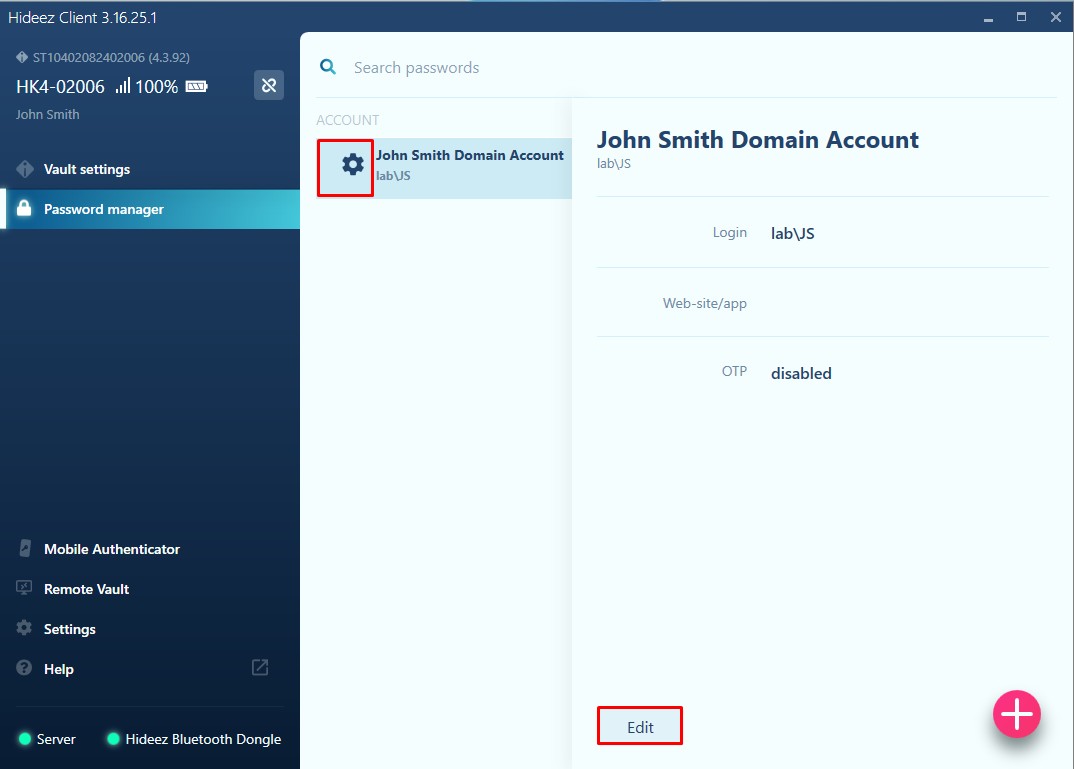Click the Remote Vault monitor icon
This screenshot has height=769, width=1074.
(x=24, y=589)
